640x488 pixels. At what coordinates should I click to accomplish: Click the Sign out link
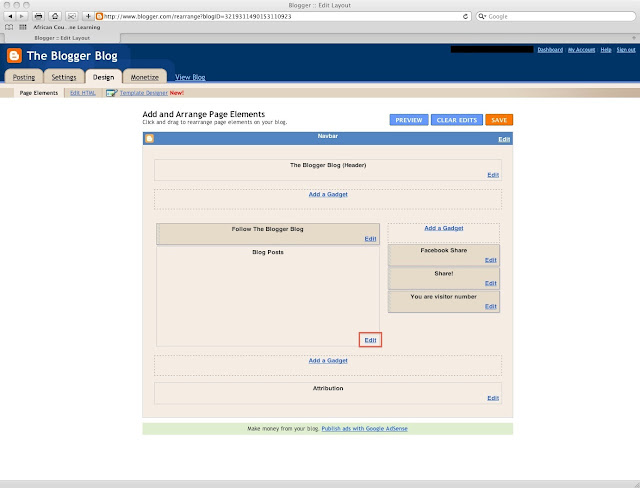tap(626, 50)
